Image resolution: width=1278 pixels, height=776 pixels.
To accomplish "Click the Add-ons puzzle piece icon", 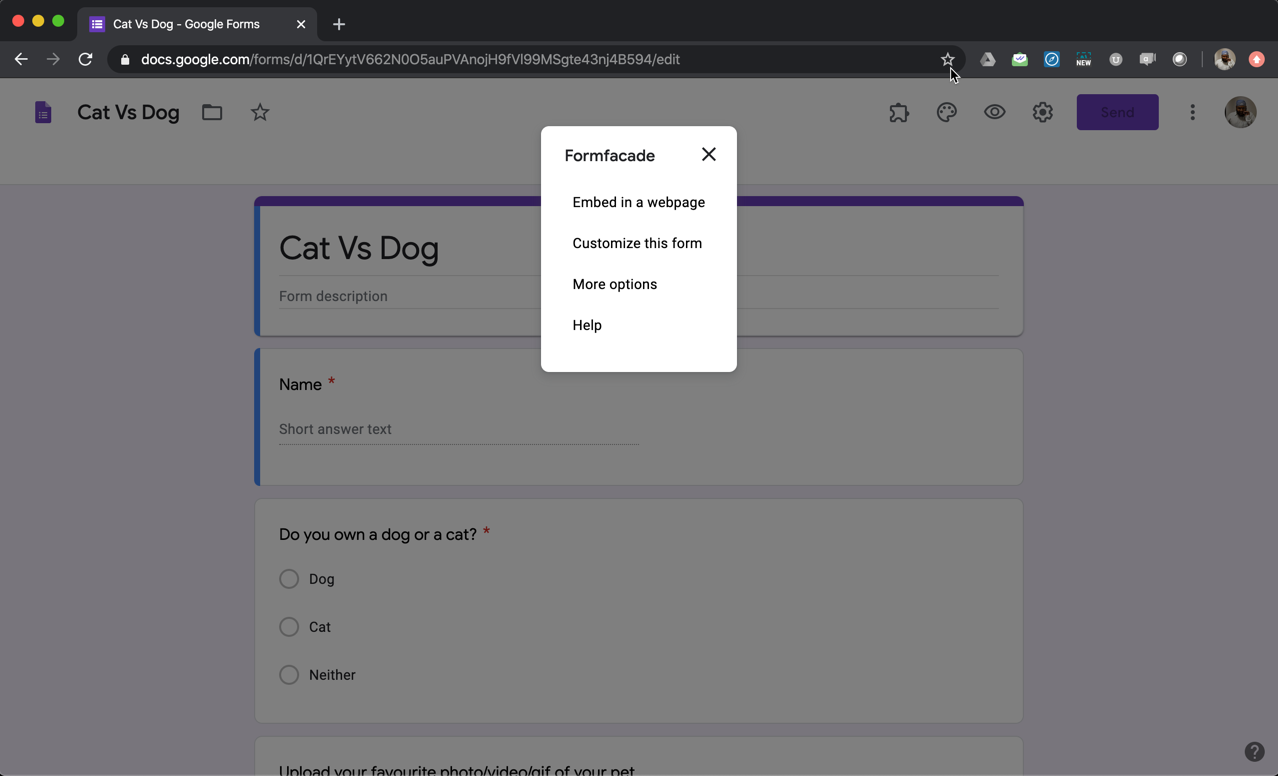I will pyautogui.click(x=898, y=112).
